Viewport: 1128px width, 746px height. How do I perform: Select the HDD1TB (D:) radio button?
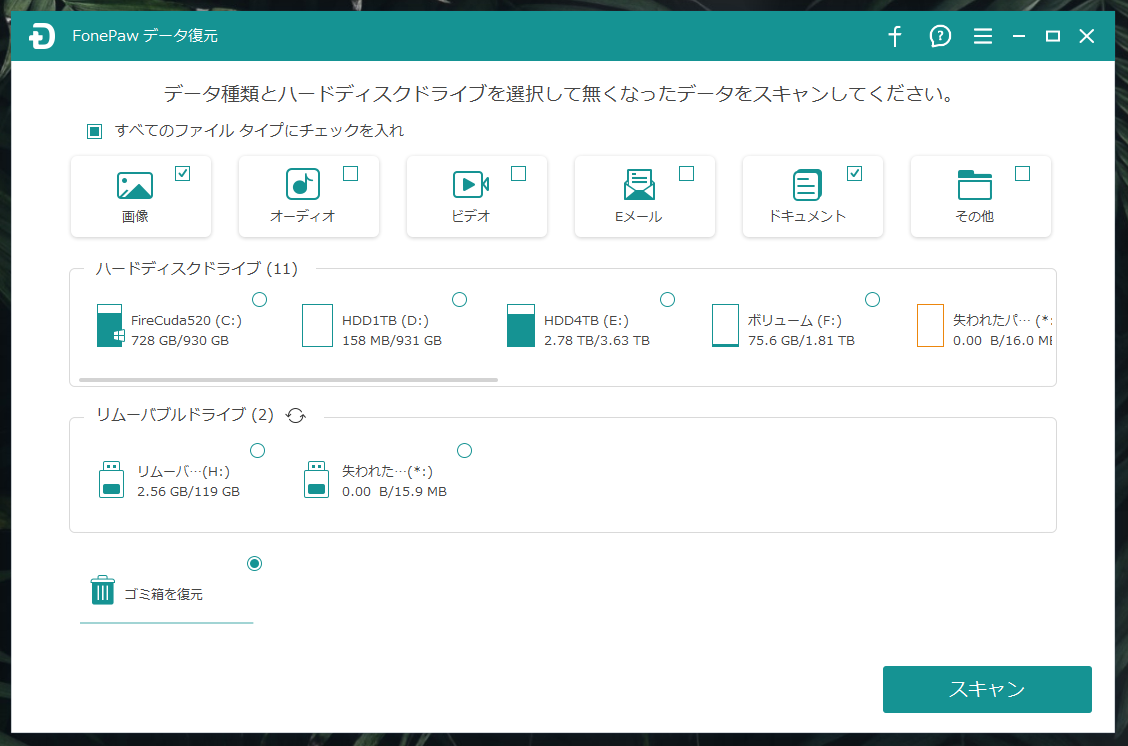click(x=460, y=299)
